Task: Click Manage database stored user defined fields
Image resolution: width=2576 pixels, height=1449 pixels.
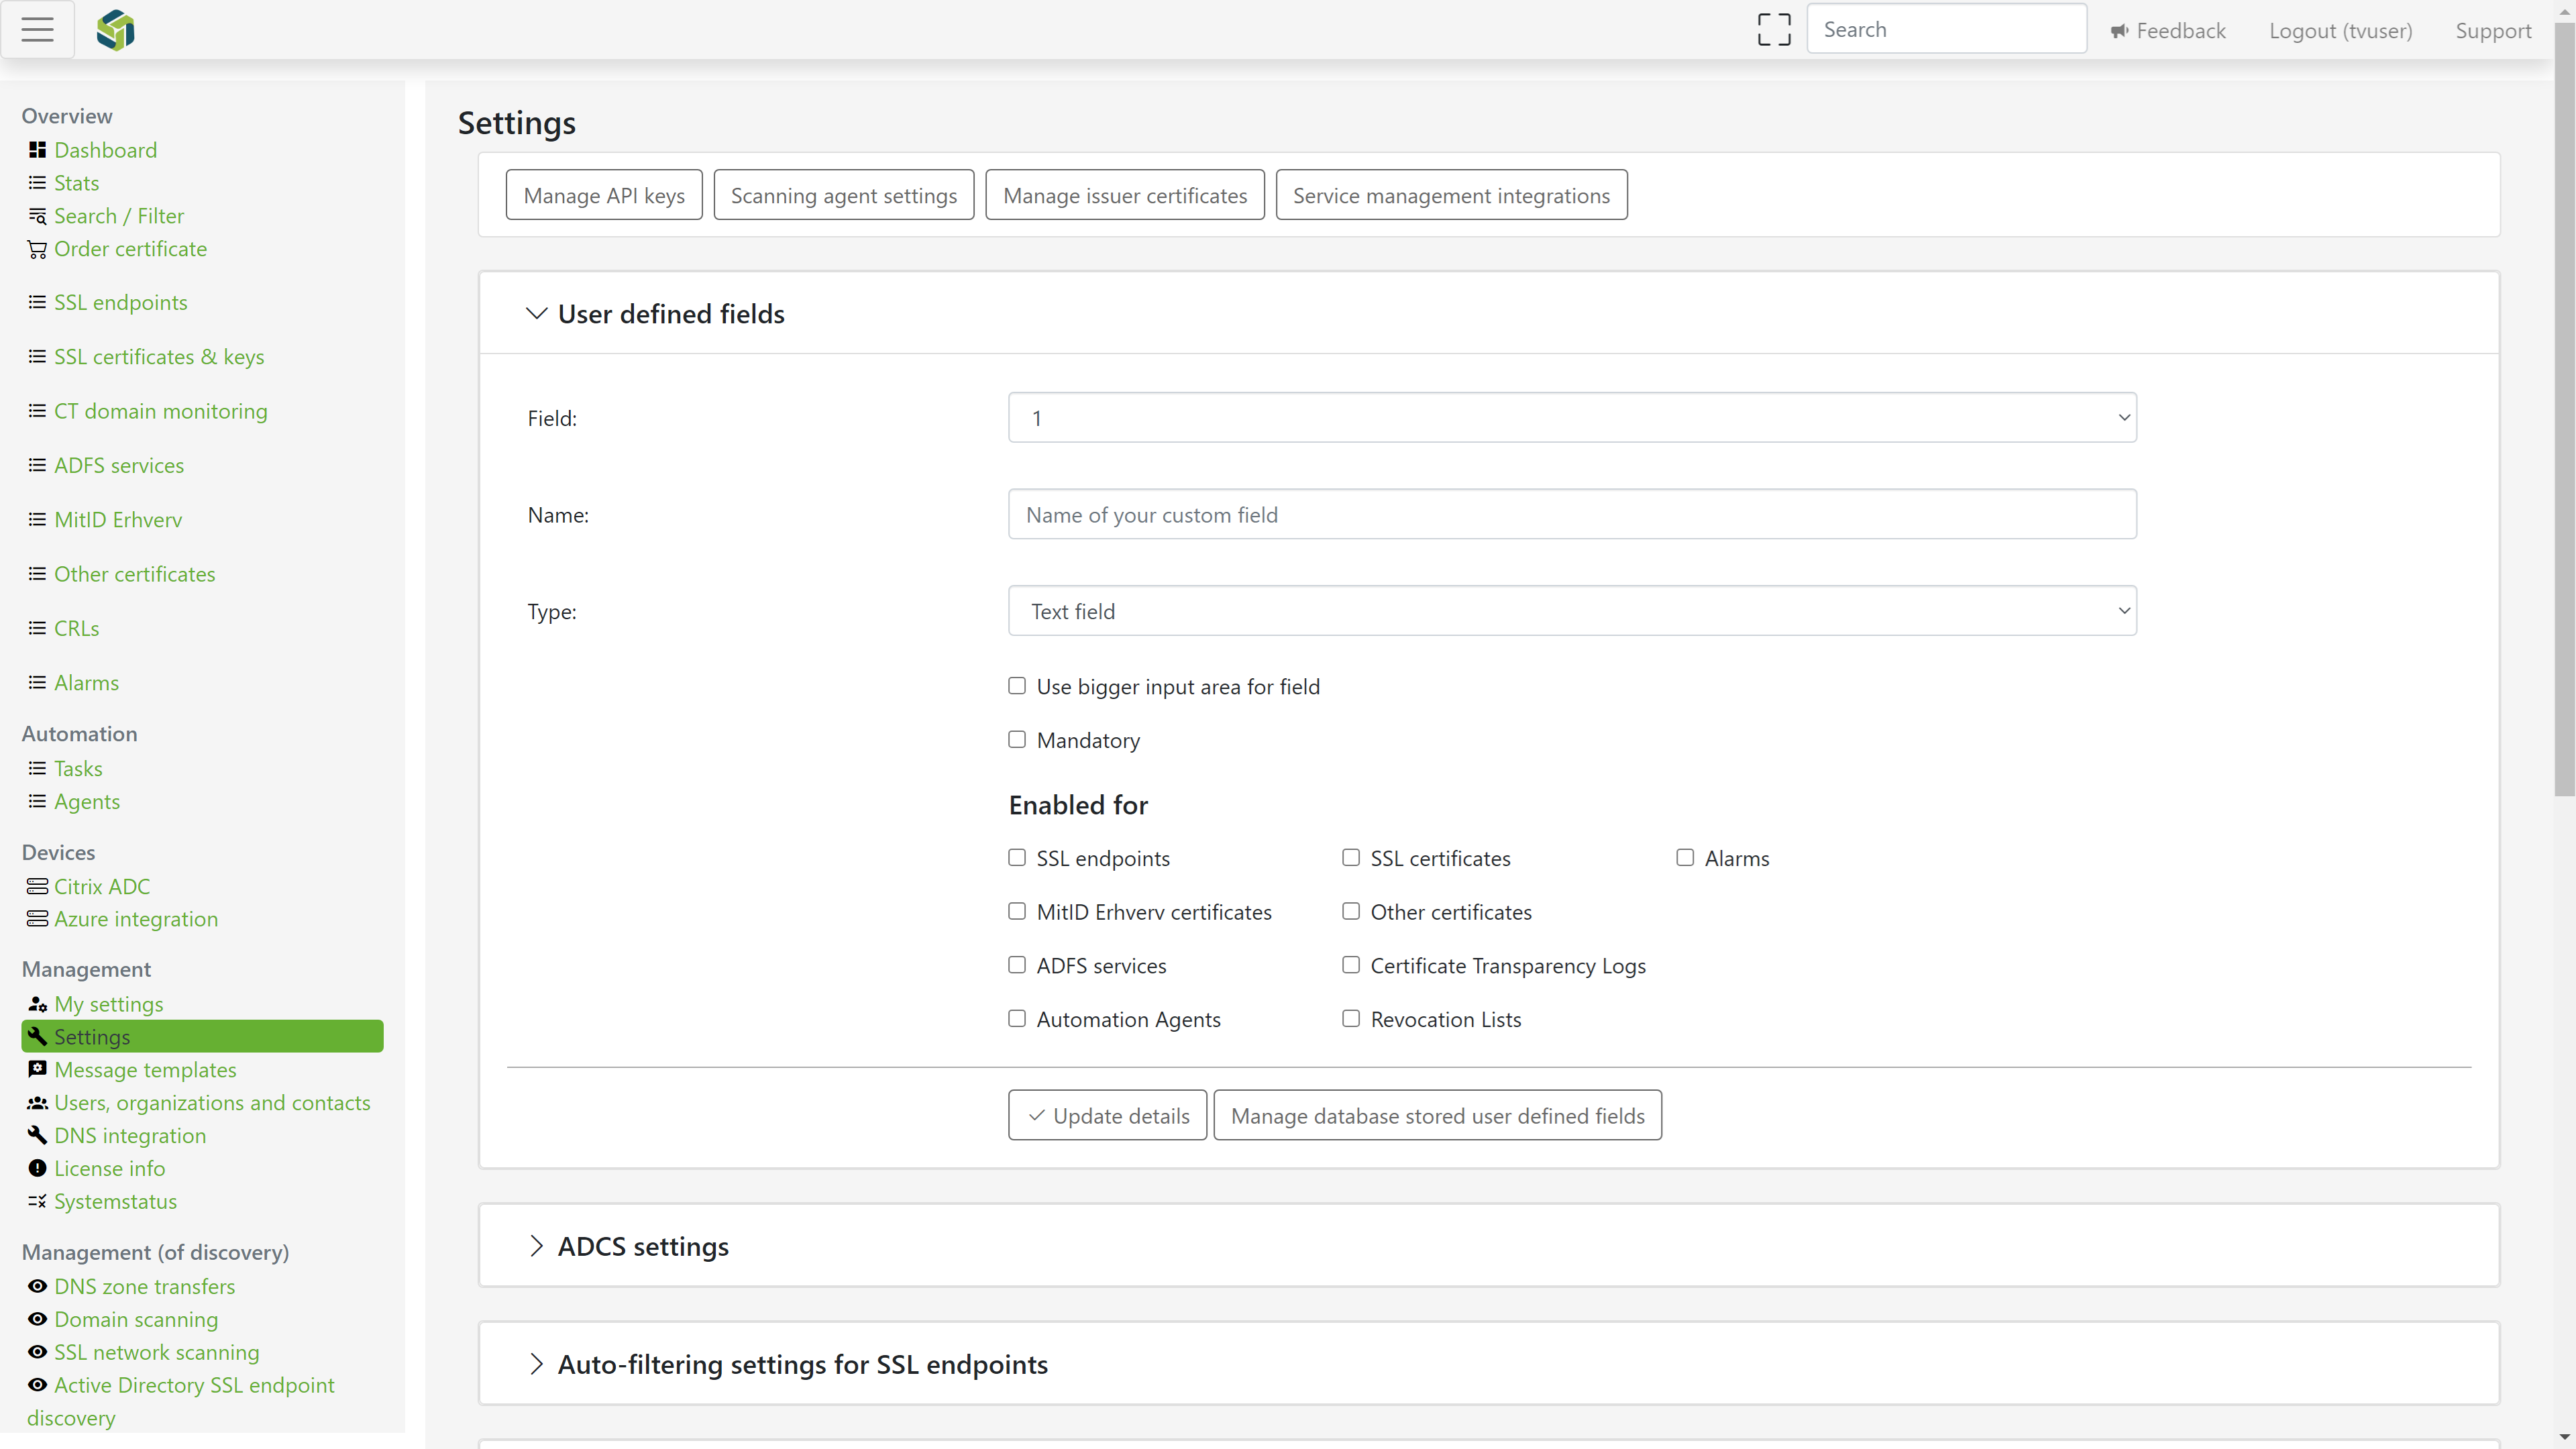Action: click(1437, 1115)
